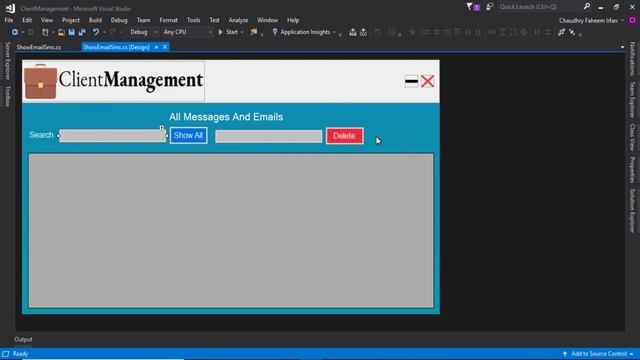Select the Search text box on the form
Screen dimensions: 640x360
coord(113,136)
